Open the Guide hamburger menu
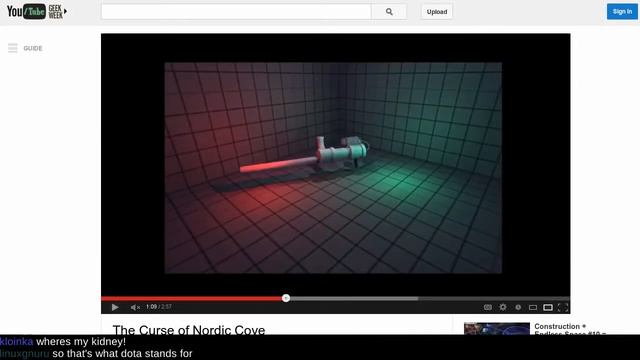The image size is (640, 360). pyautogui.click(x=13, y=48)
